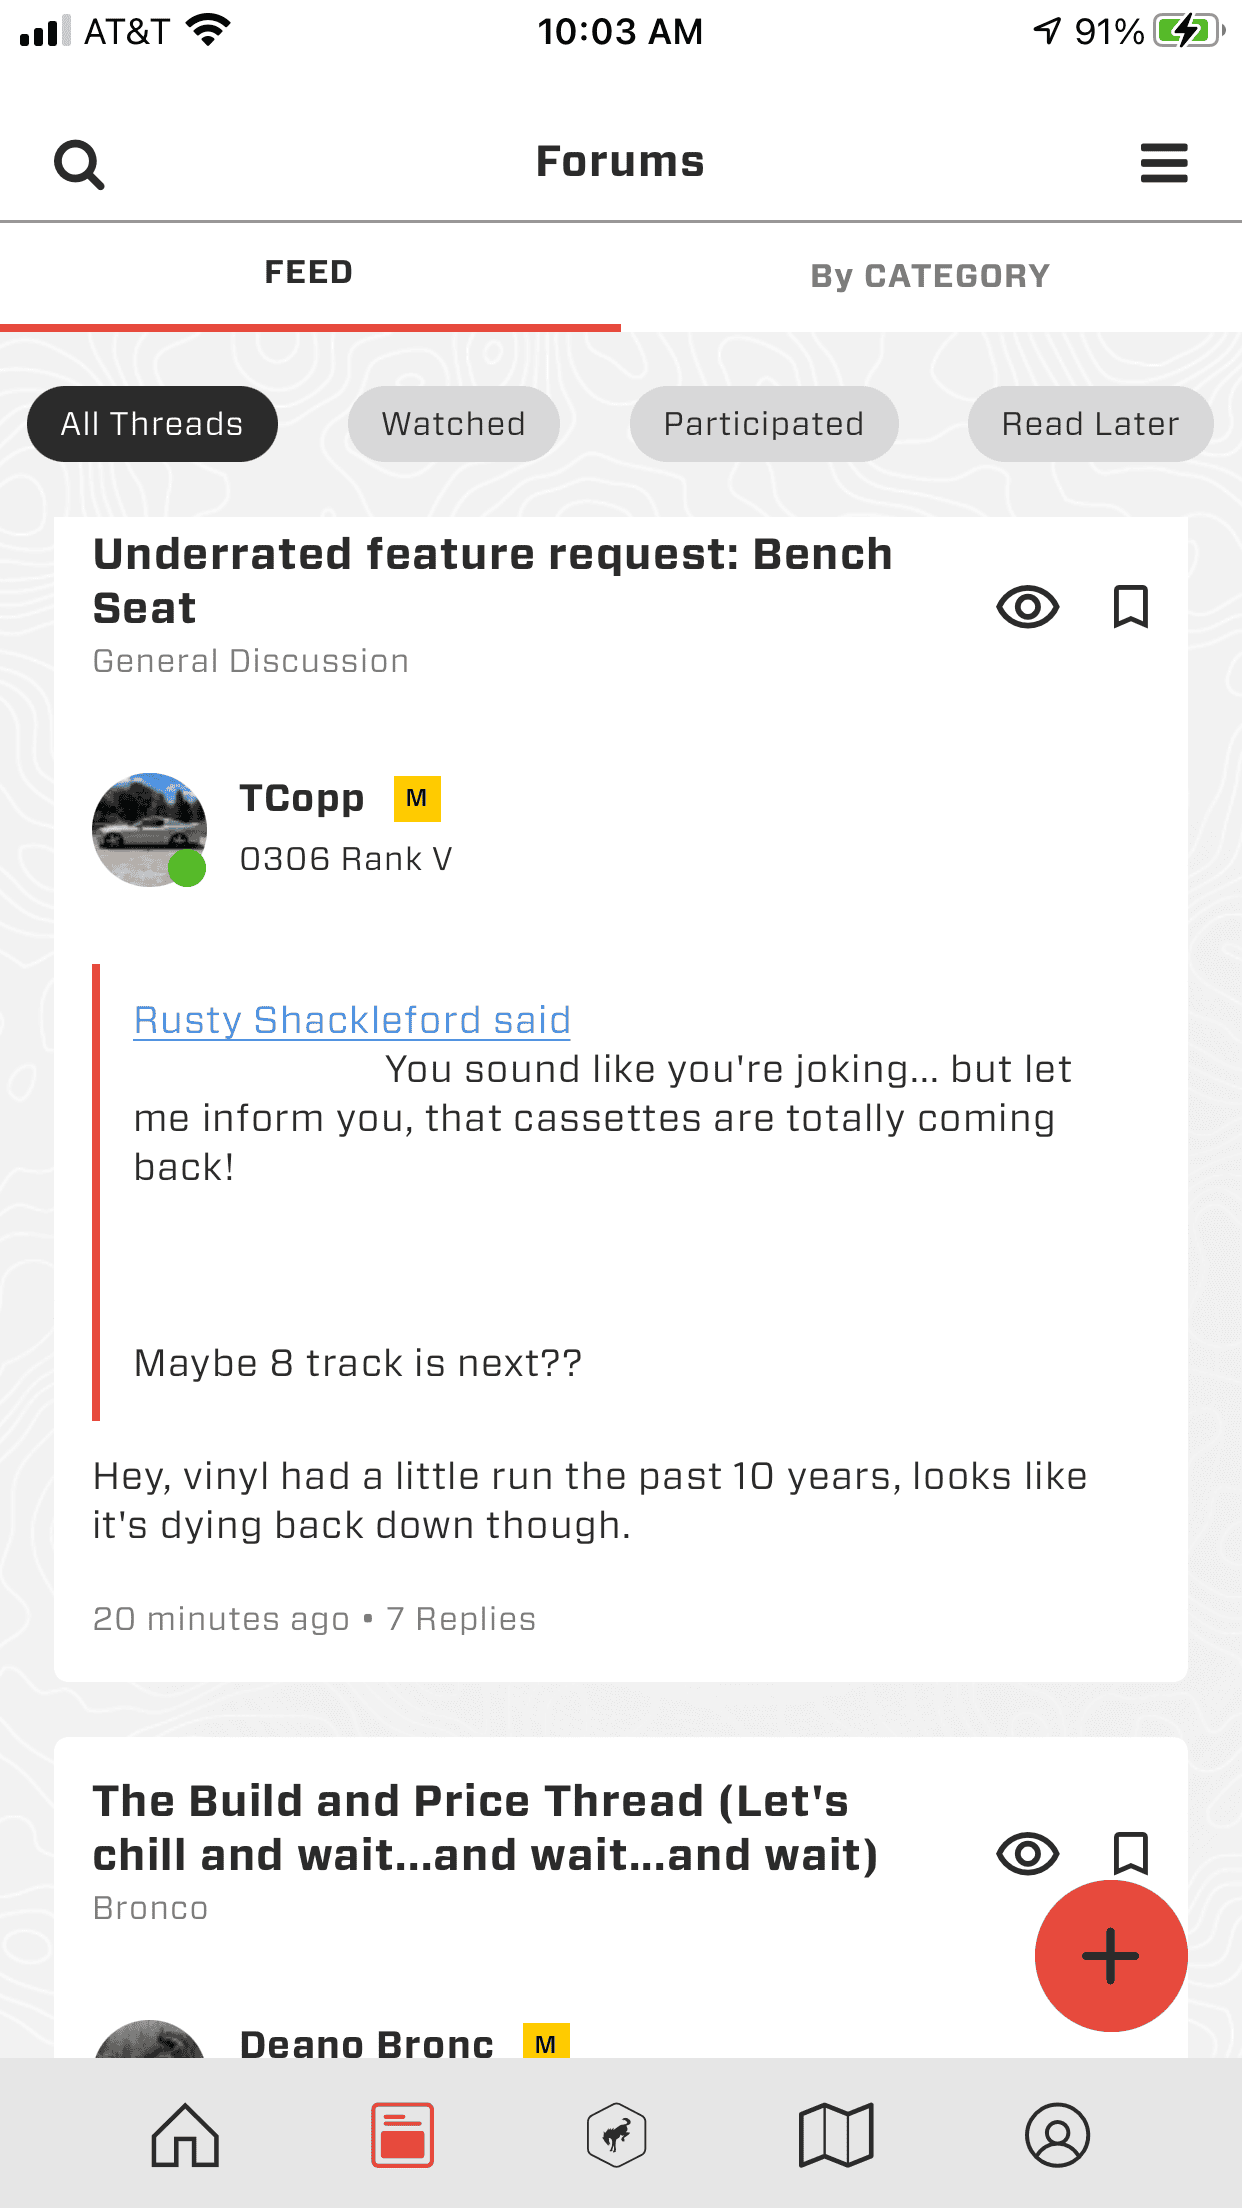The height and width of the screenshot is (2208, 1242).
Task: Select the FEED tab
Action: (309, 273)
